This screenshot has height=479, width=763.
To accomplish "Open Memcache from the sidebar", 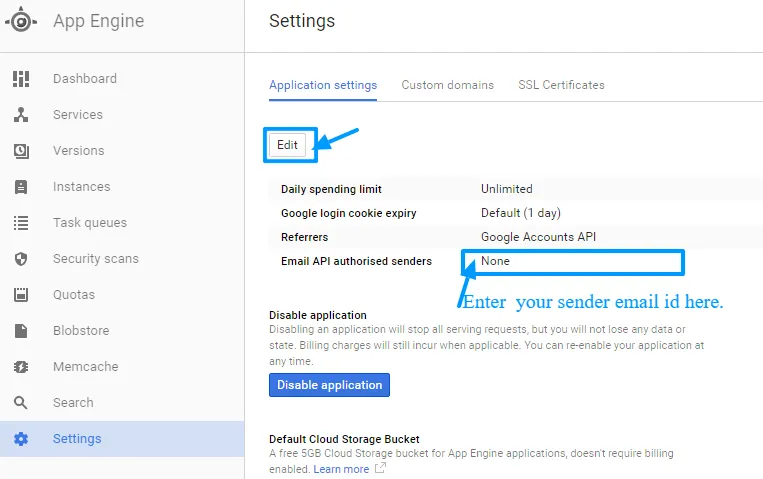I will (122, 367).
